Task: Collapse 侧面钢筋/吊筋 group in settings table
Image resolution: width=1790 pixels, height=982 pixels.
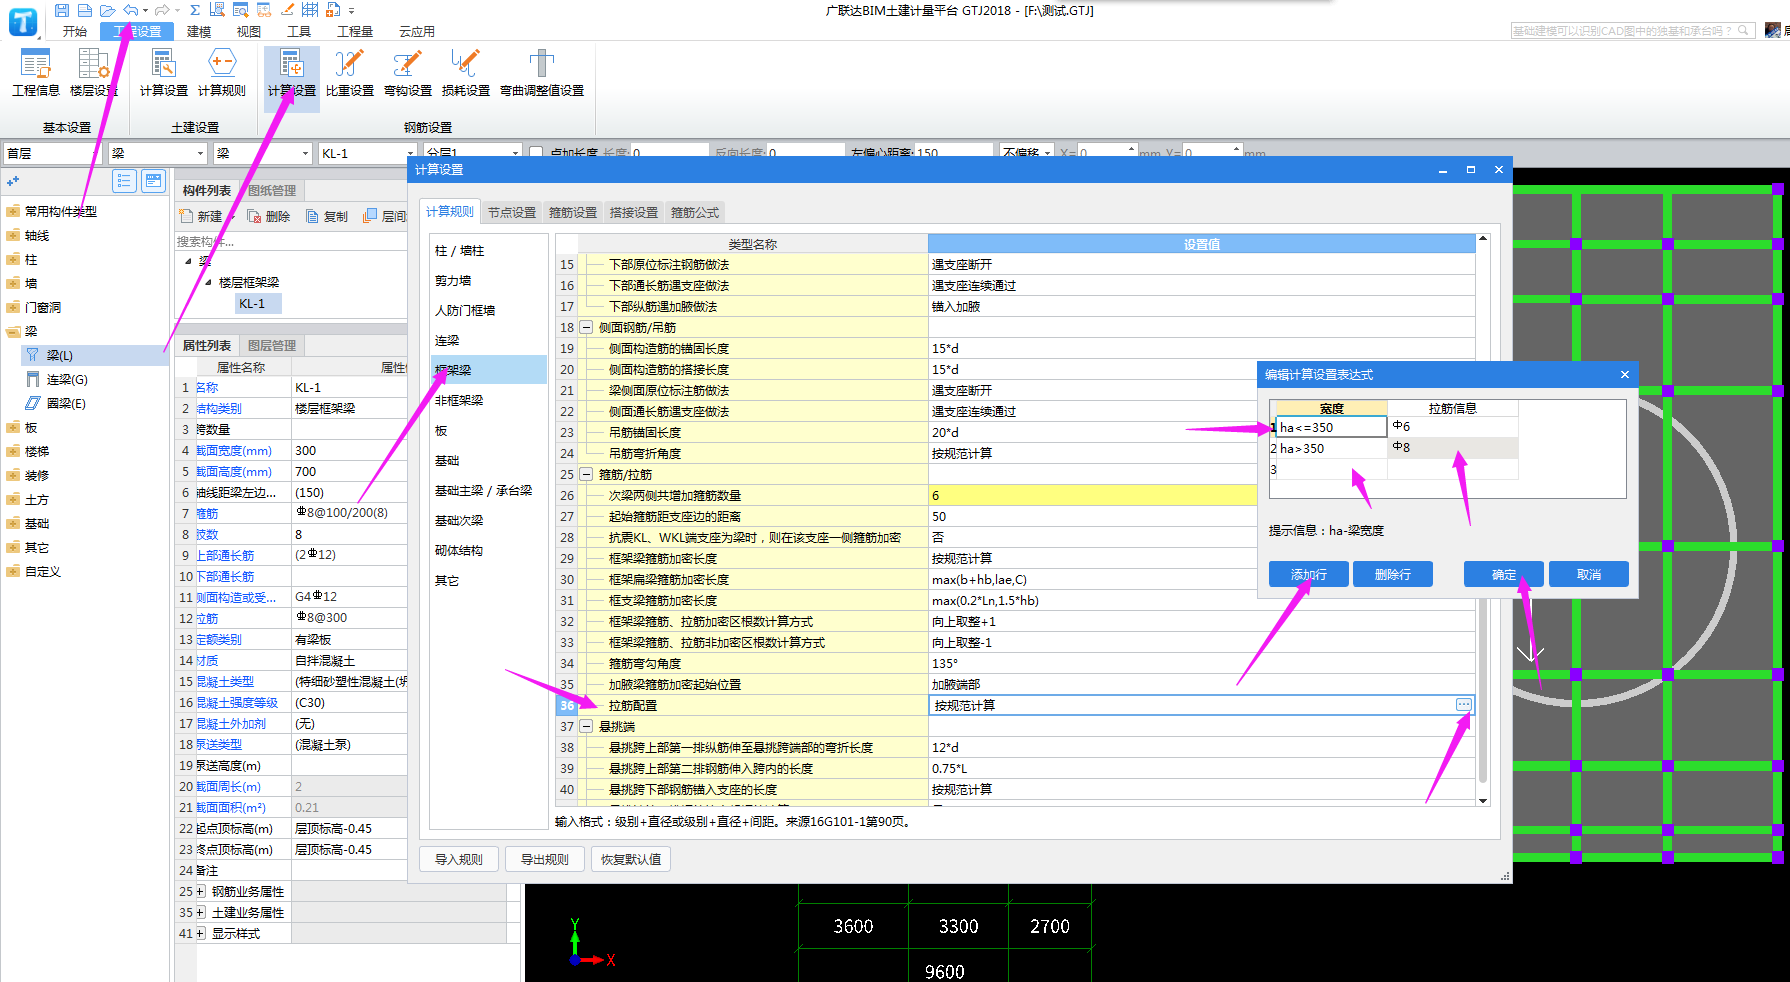Action: tap(587, 327)
